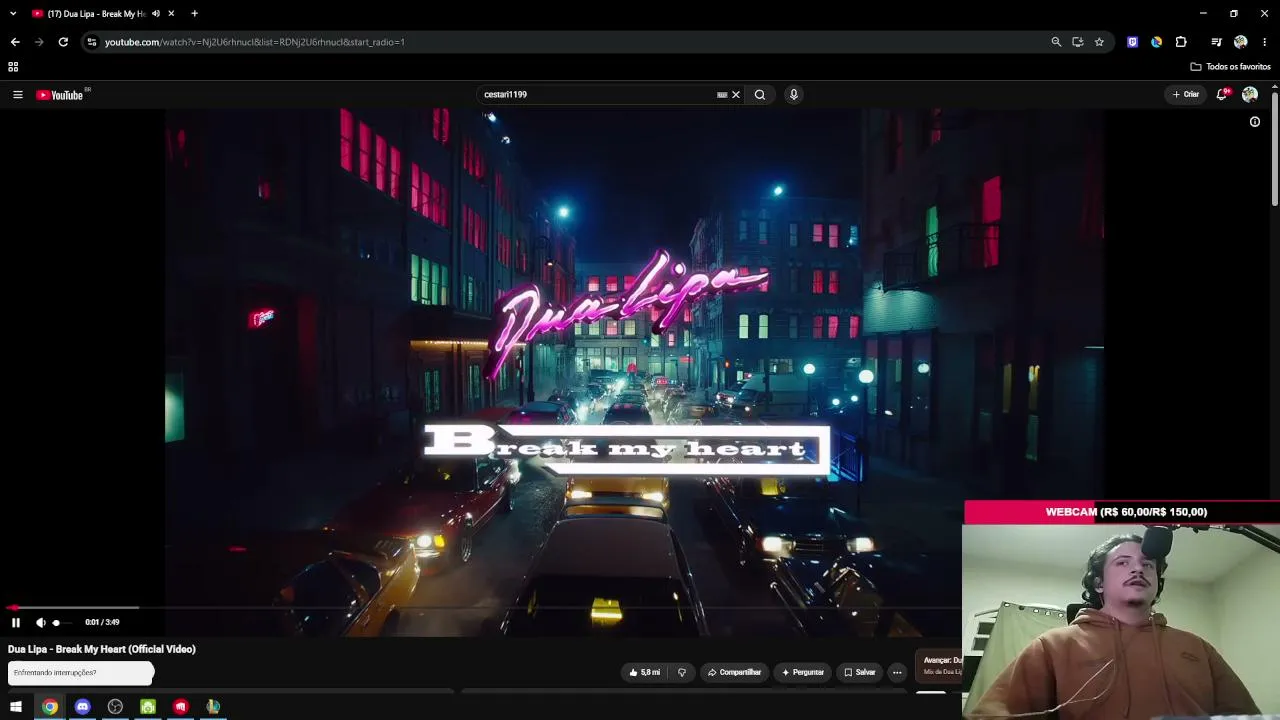Click the install app icon in the address bar
Image resolution: width=1280 pixels, height=720 pixels.
[1078, 42]
